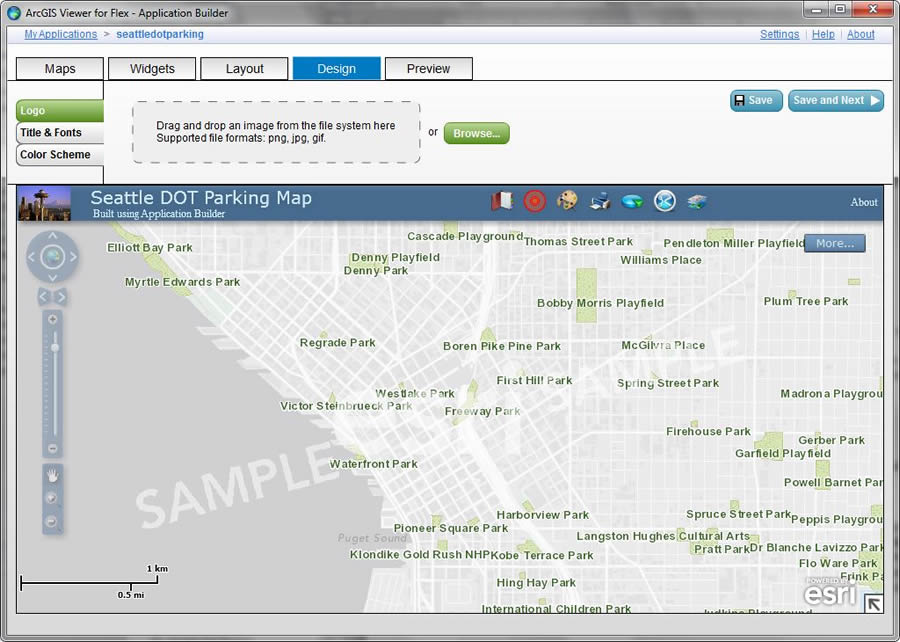
Task: Maximize the Application Builder window
Action: pyautogui.click(x=840, y=9)
